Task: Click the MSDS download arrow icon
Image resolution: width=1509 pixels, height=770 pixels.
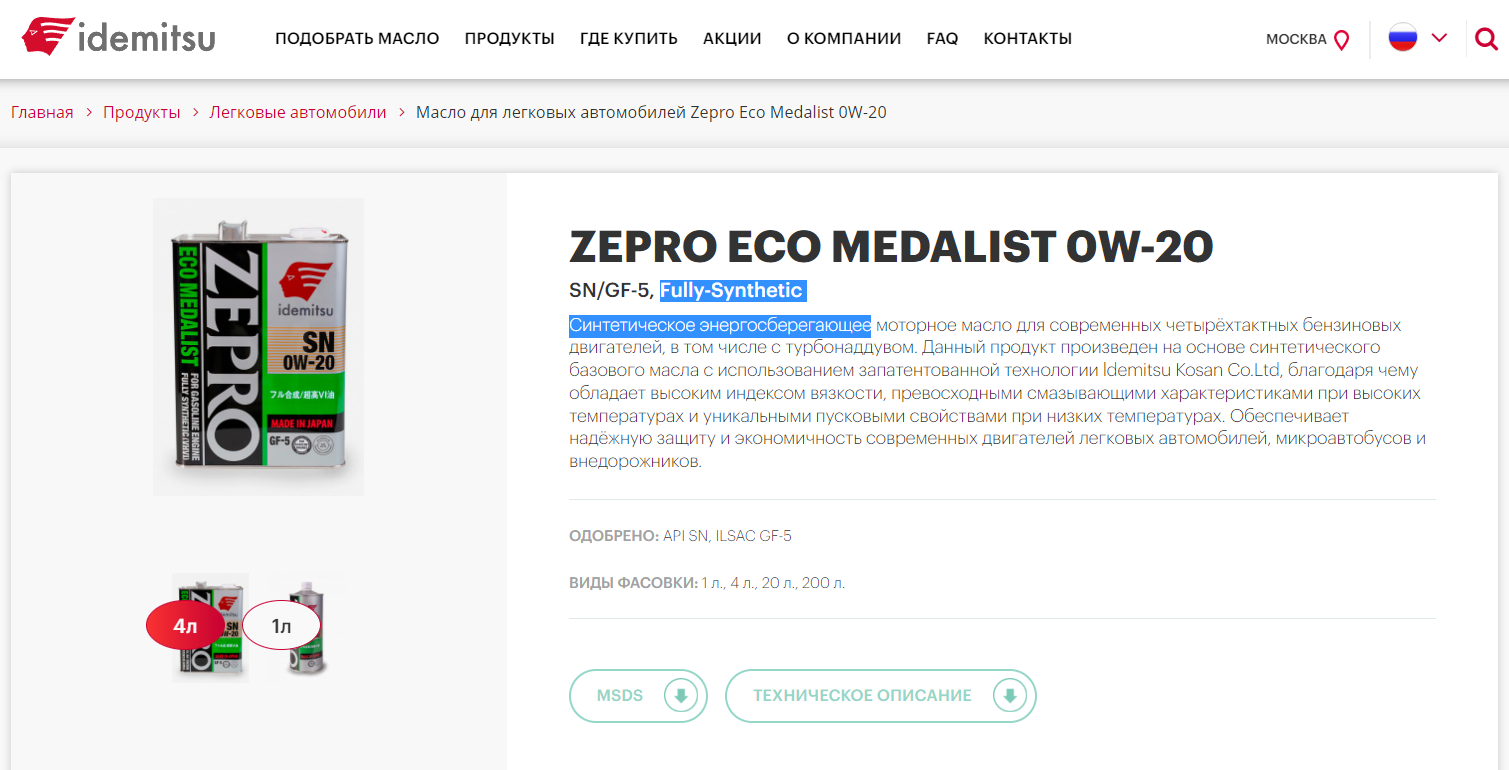Action: click(x=681, y=696)
